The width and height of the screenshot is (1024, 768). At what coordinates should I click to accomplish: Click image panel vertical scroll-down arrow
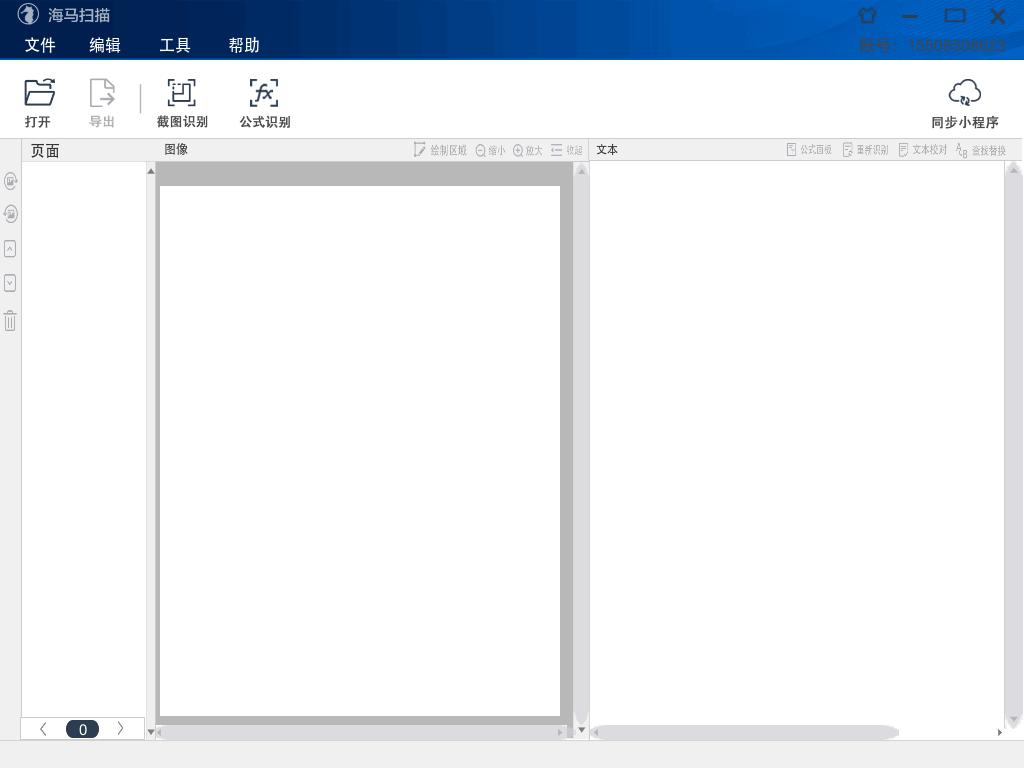(581, 730)
